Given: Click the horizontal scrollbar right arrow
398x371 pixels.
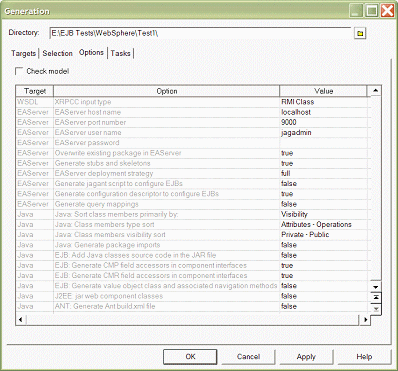Looking at the screenshot, I should pyautogui.click(x=366, y=320).
